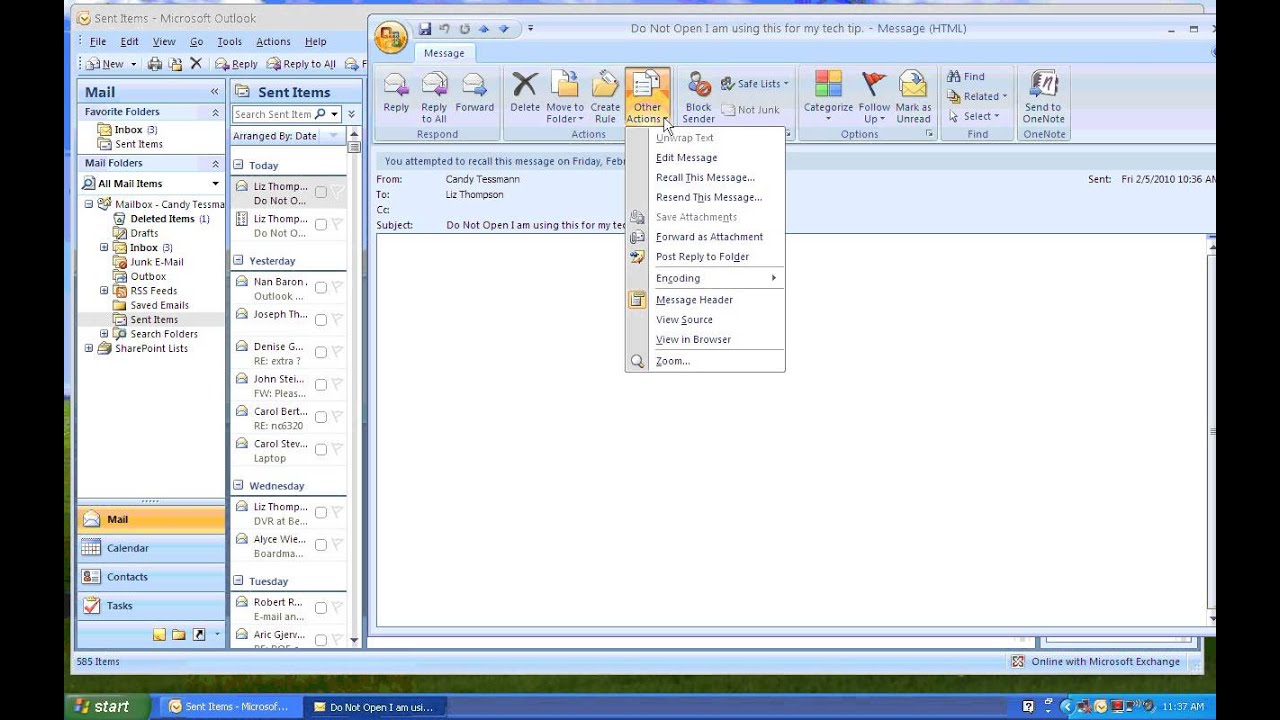Toggle the flag box for Aric Gjerv... message
The width and height of the screenshot is (1280, 720).
pyautogui.click(x=321, y=639)
